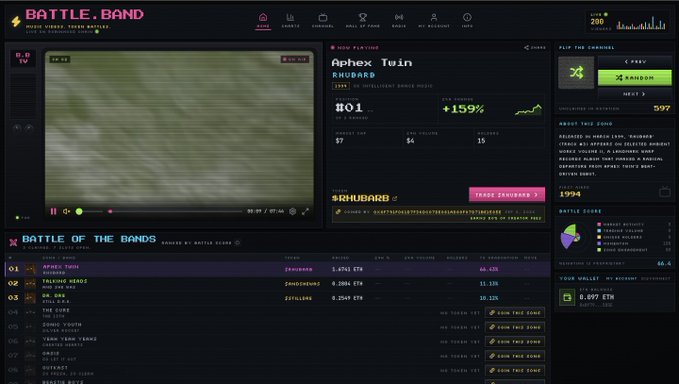Open the My Account nav tab
Viewport: 679px width, 384px height.
(x=433, y=20)
